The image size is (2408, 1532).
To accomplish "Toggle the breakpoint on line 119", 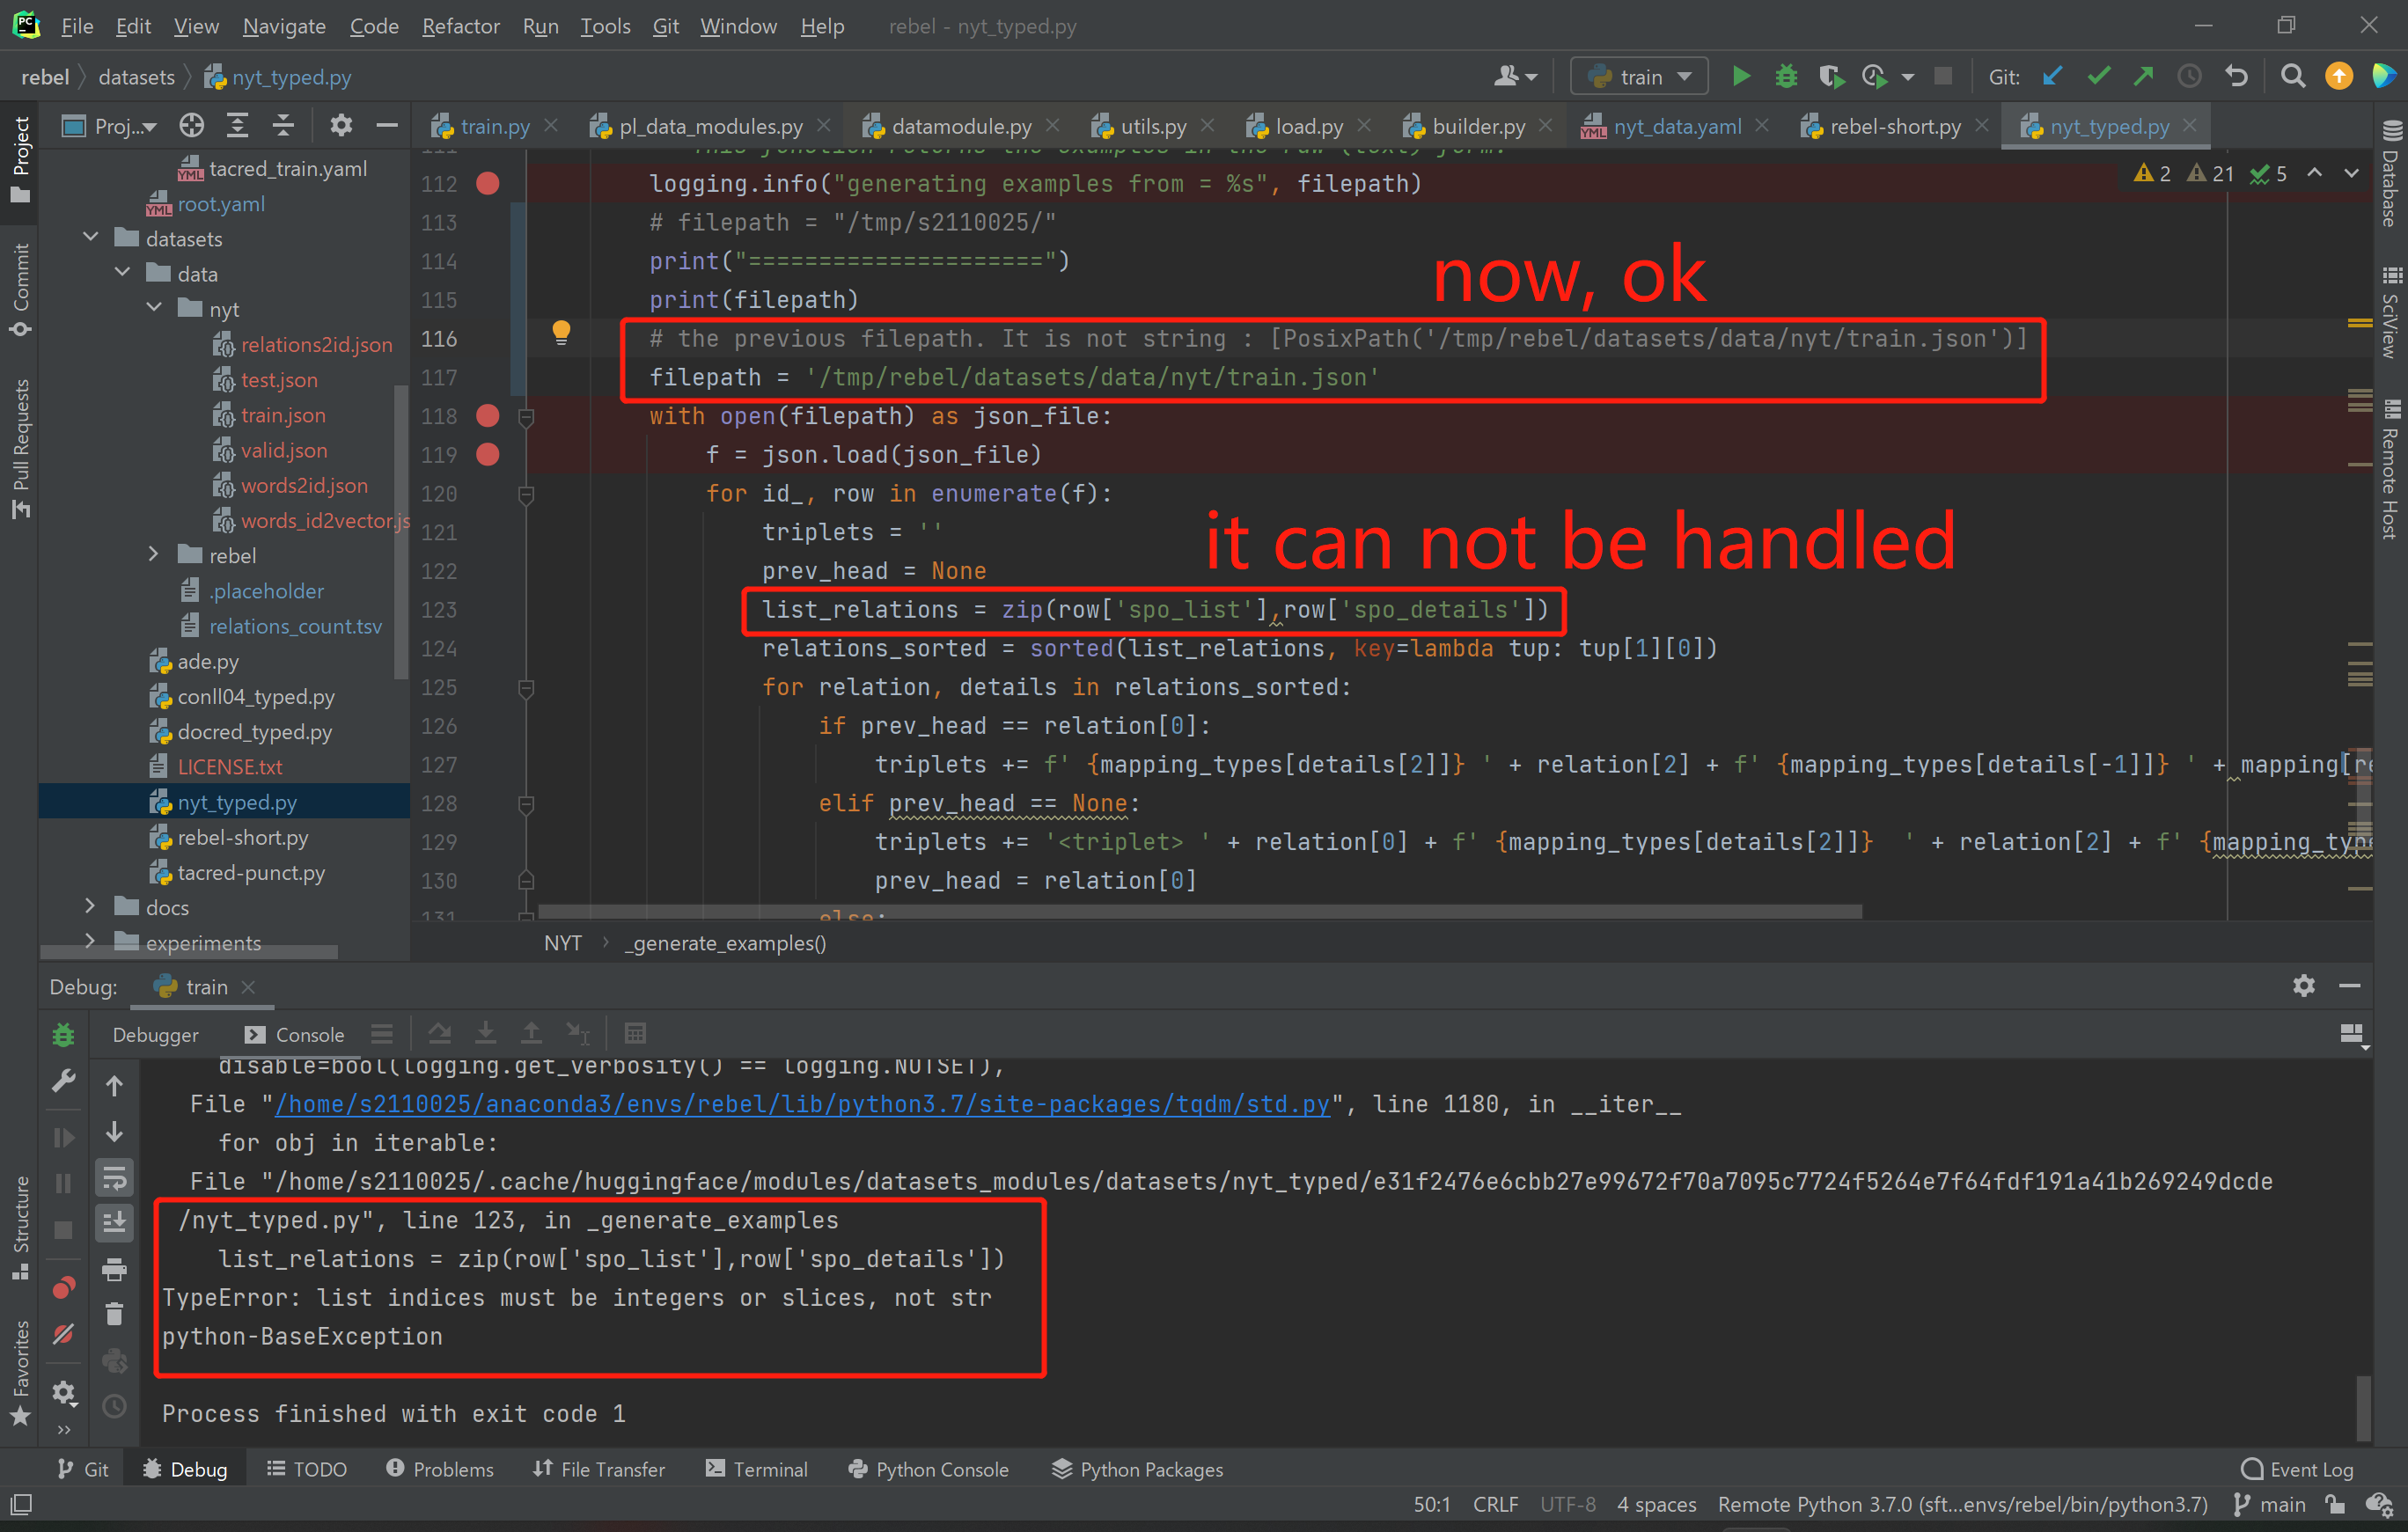I will click(488, 454).
